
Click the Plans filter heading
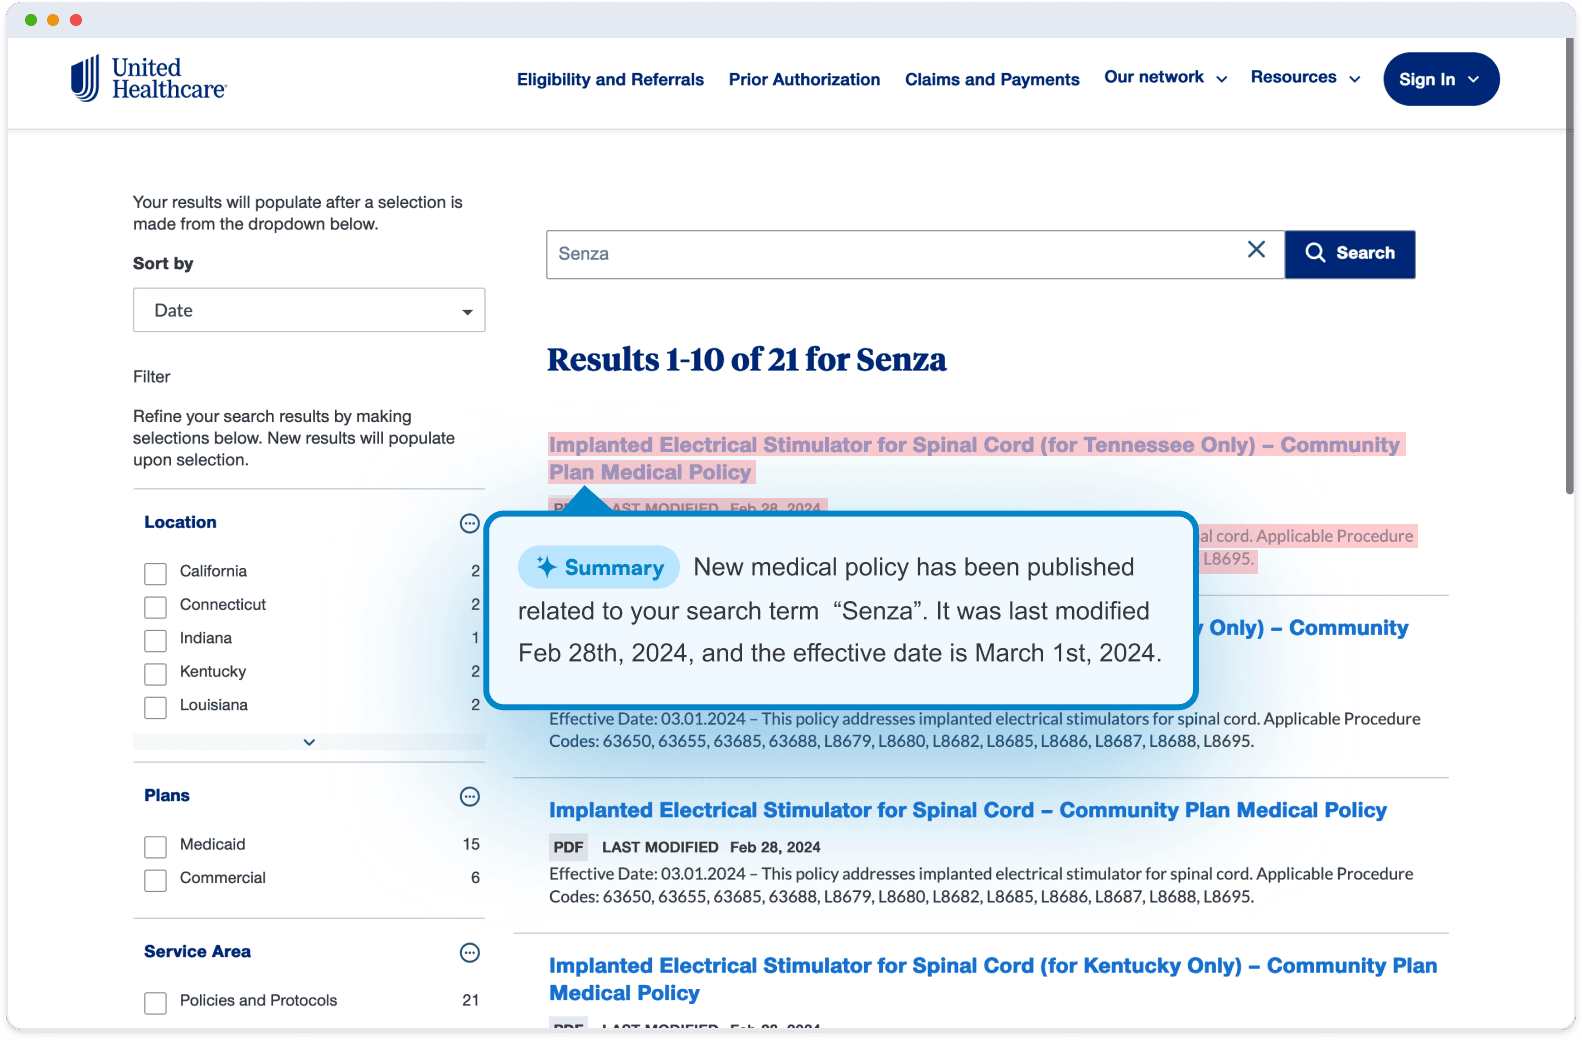click(167, 795)
